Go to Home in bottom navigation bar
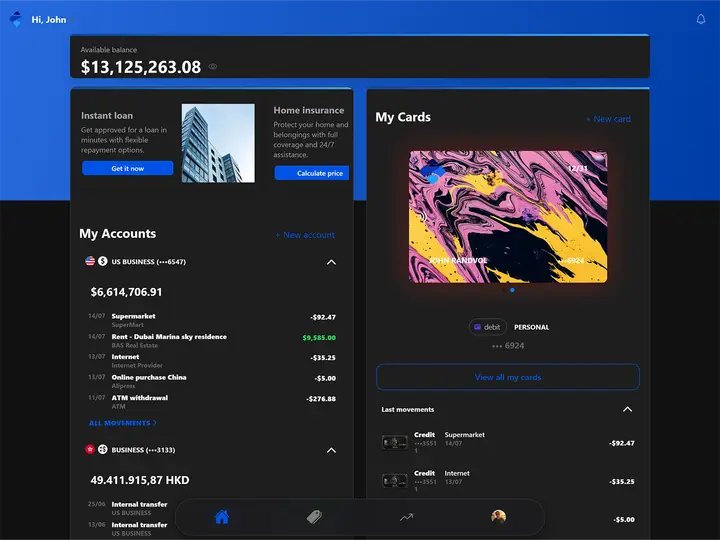 222,517
